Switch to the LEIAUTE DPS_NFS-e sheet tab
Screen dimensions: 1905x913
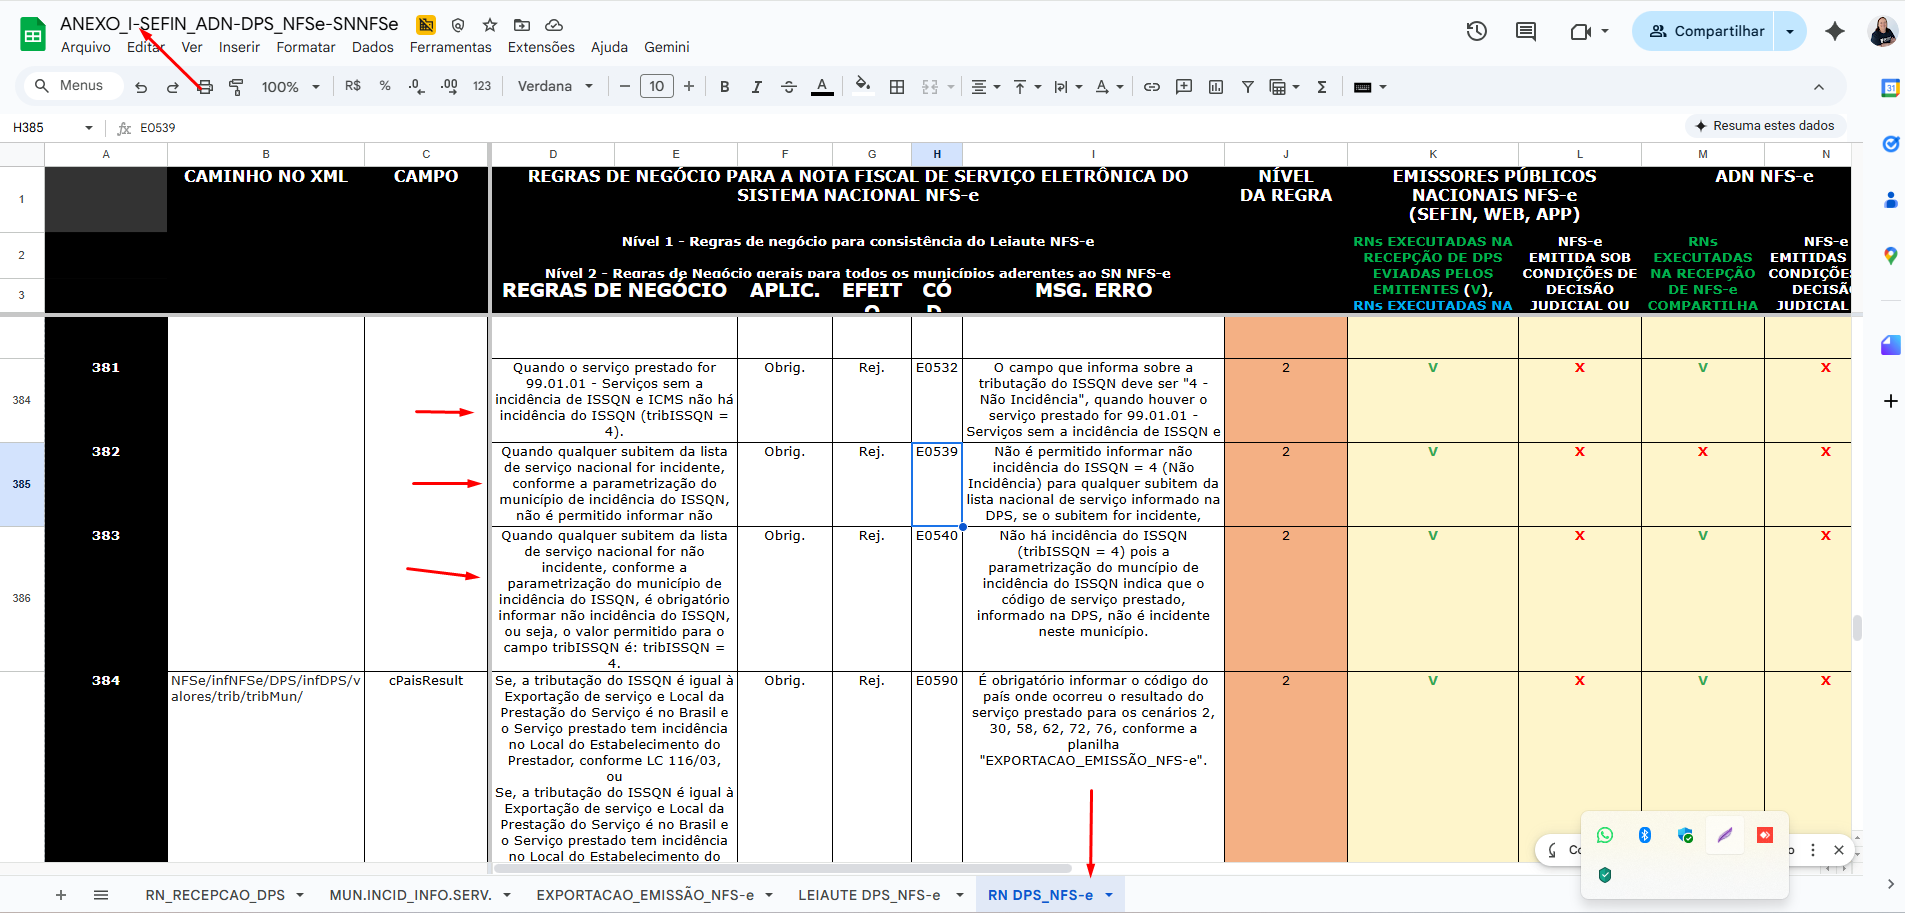coord(868,895)
